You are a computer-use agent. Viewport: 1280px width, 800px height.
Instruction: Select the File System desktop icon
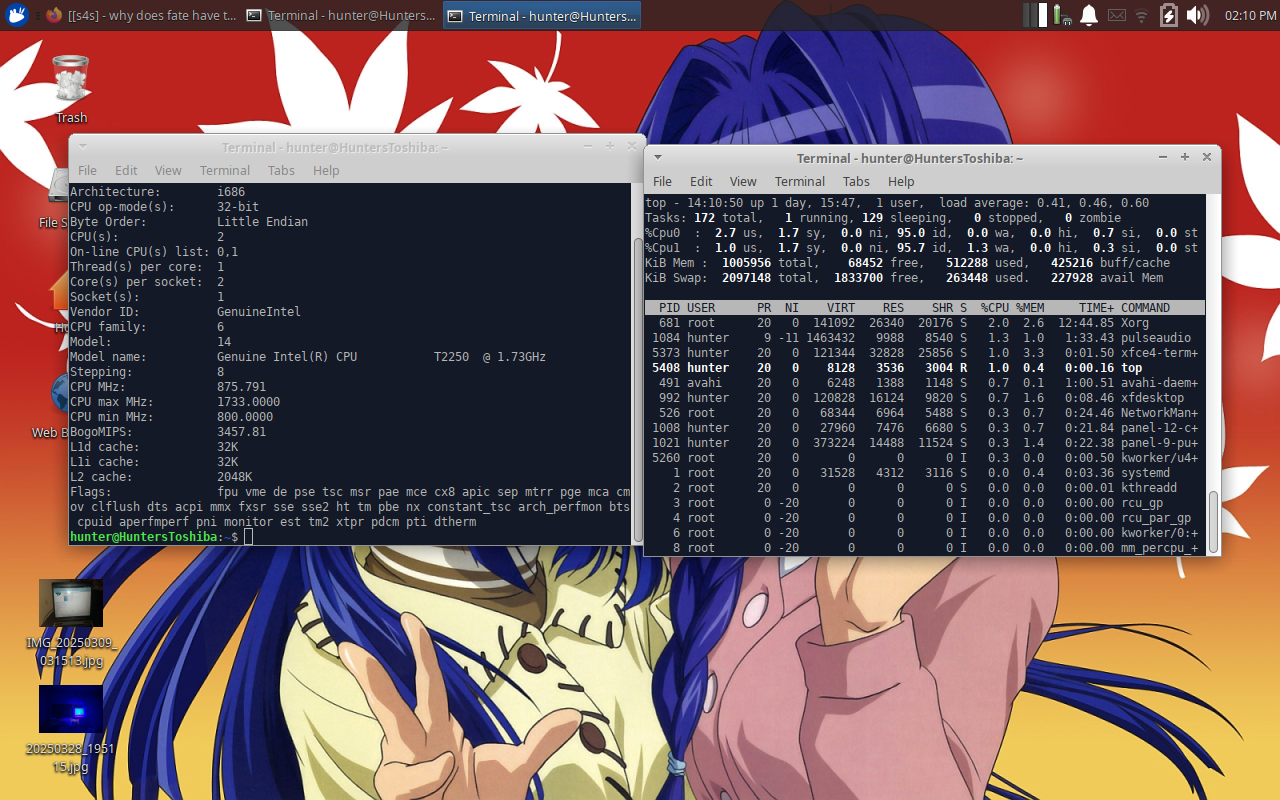coord(59,196)
